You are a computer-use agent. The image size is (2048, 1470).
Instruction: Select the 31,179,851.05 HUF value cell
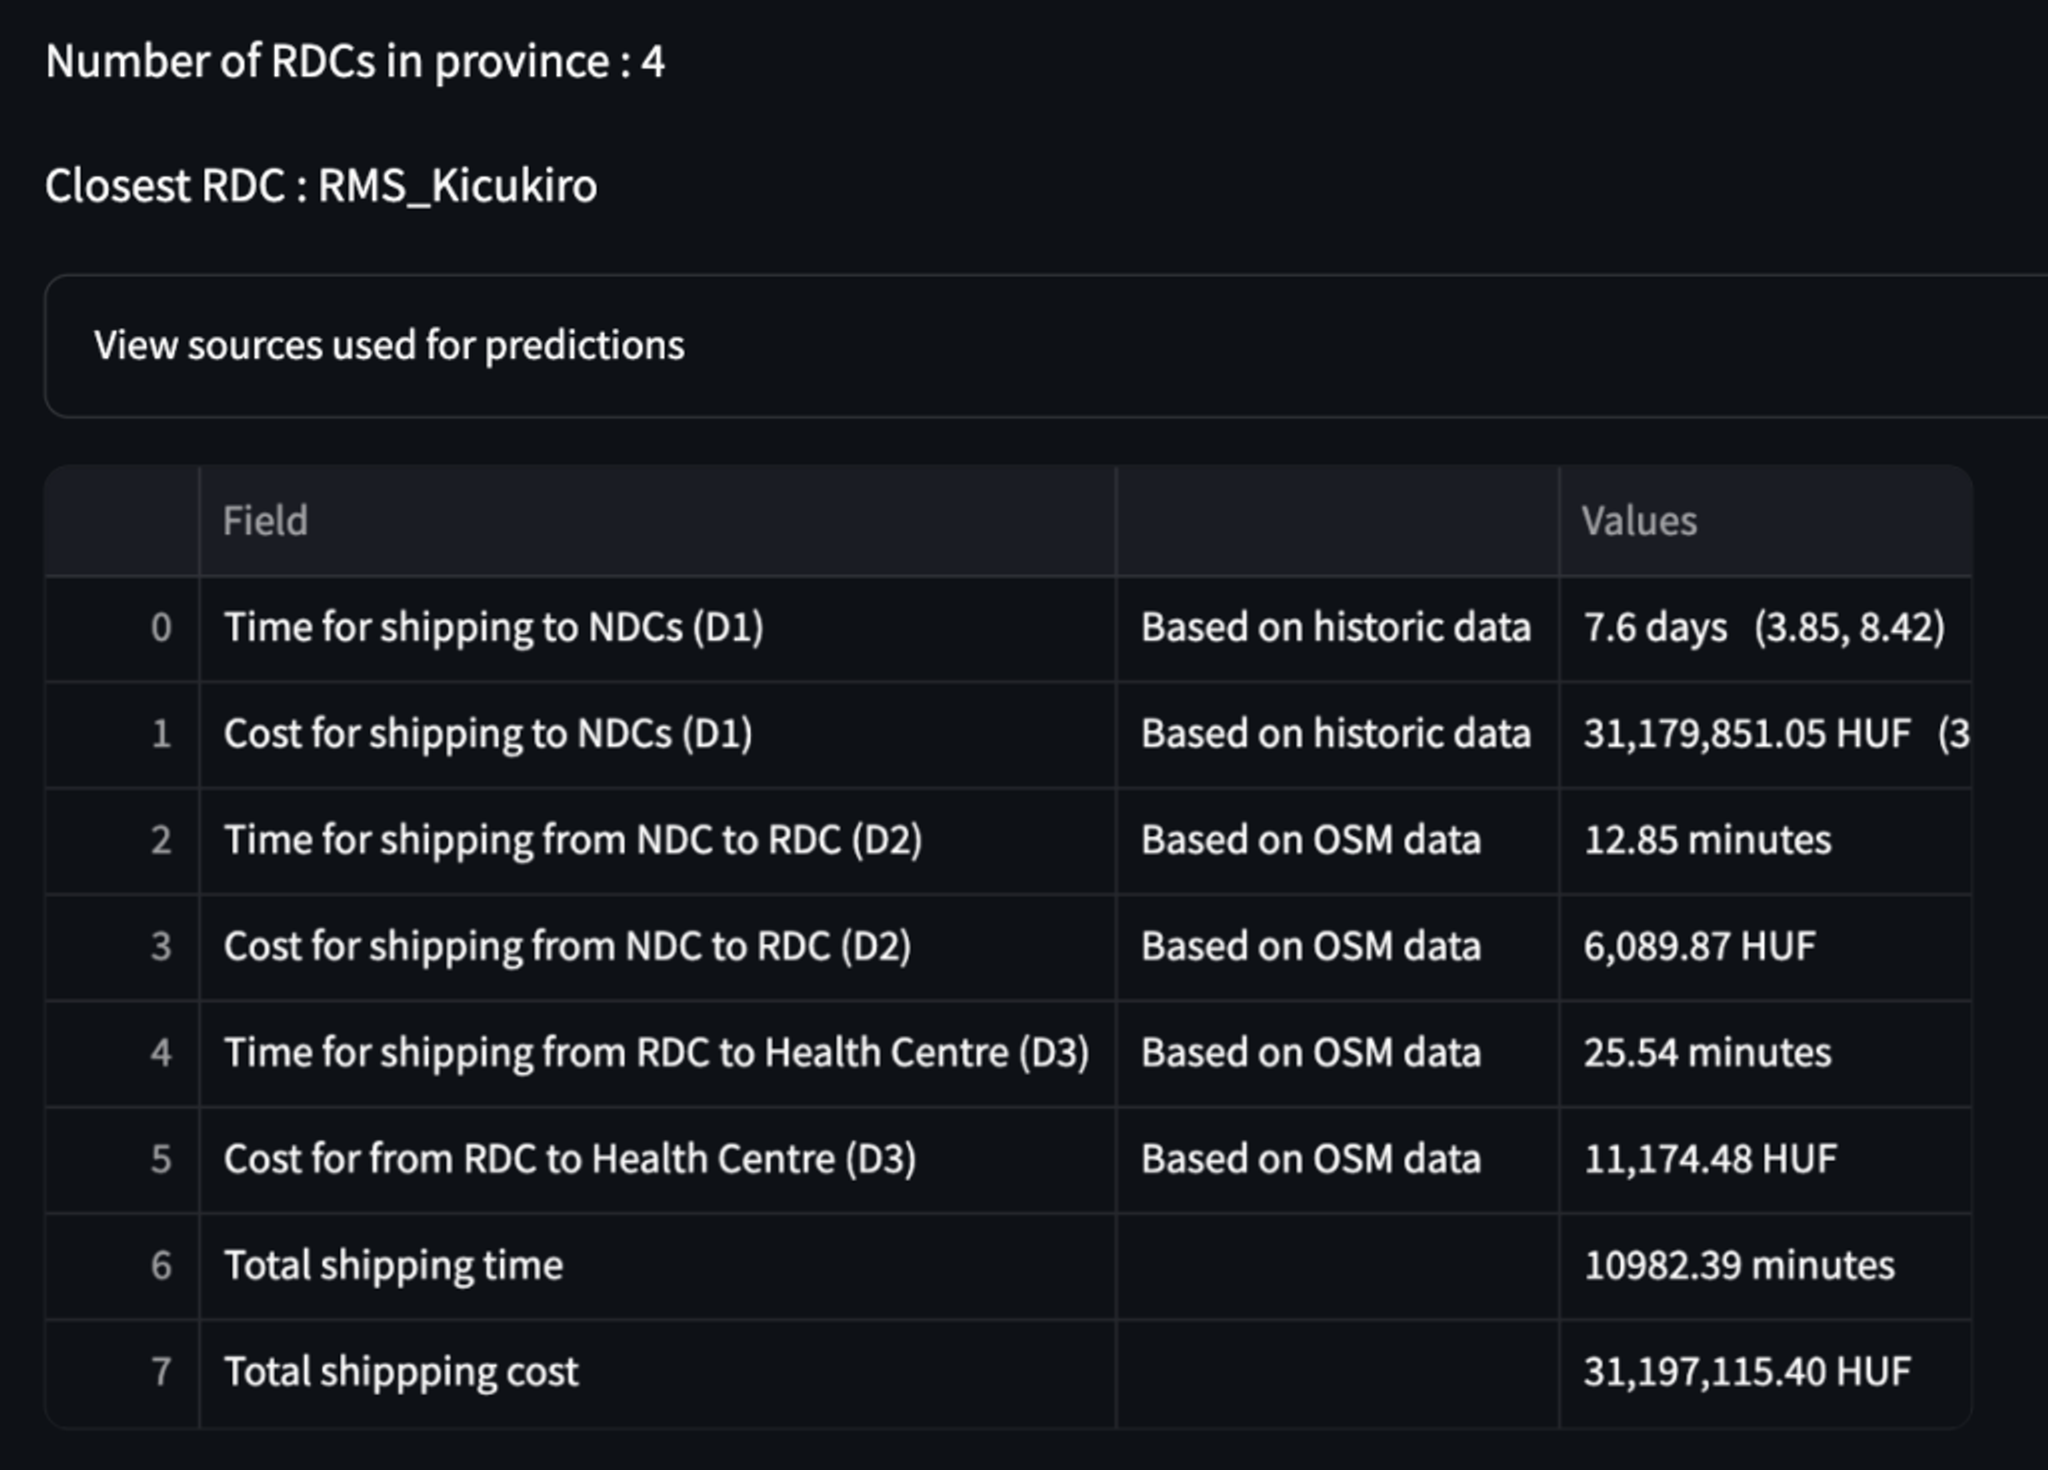(1766, 735)
